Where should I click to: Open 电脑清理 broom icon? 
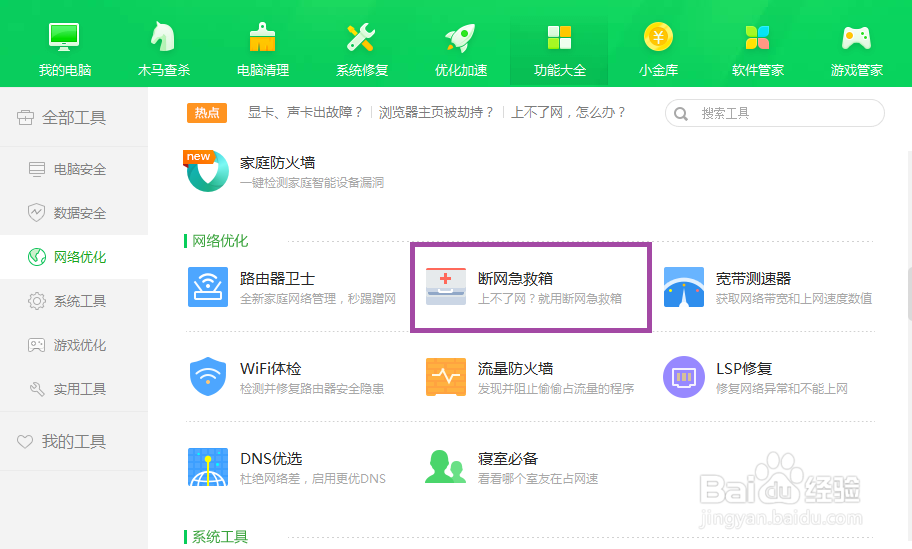262,37
